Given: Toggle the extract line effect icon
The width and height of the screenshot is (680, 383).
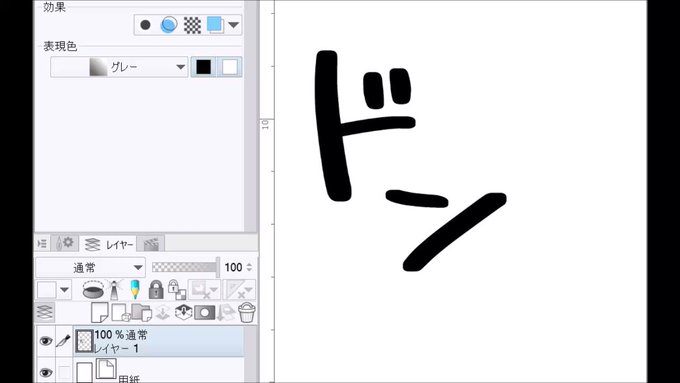Looking at the screenshot, I should (169, 25).
